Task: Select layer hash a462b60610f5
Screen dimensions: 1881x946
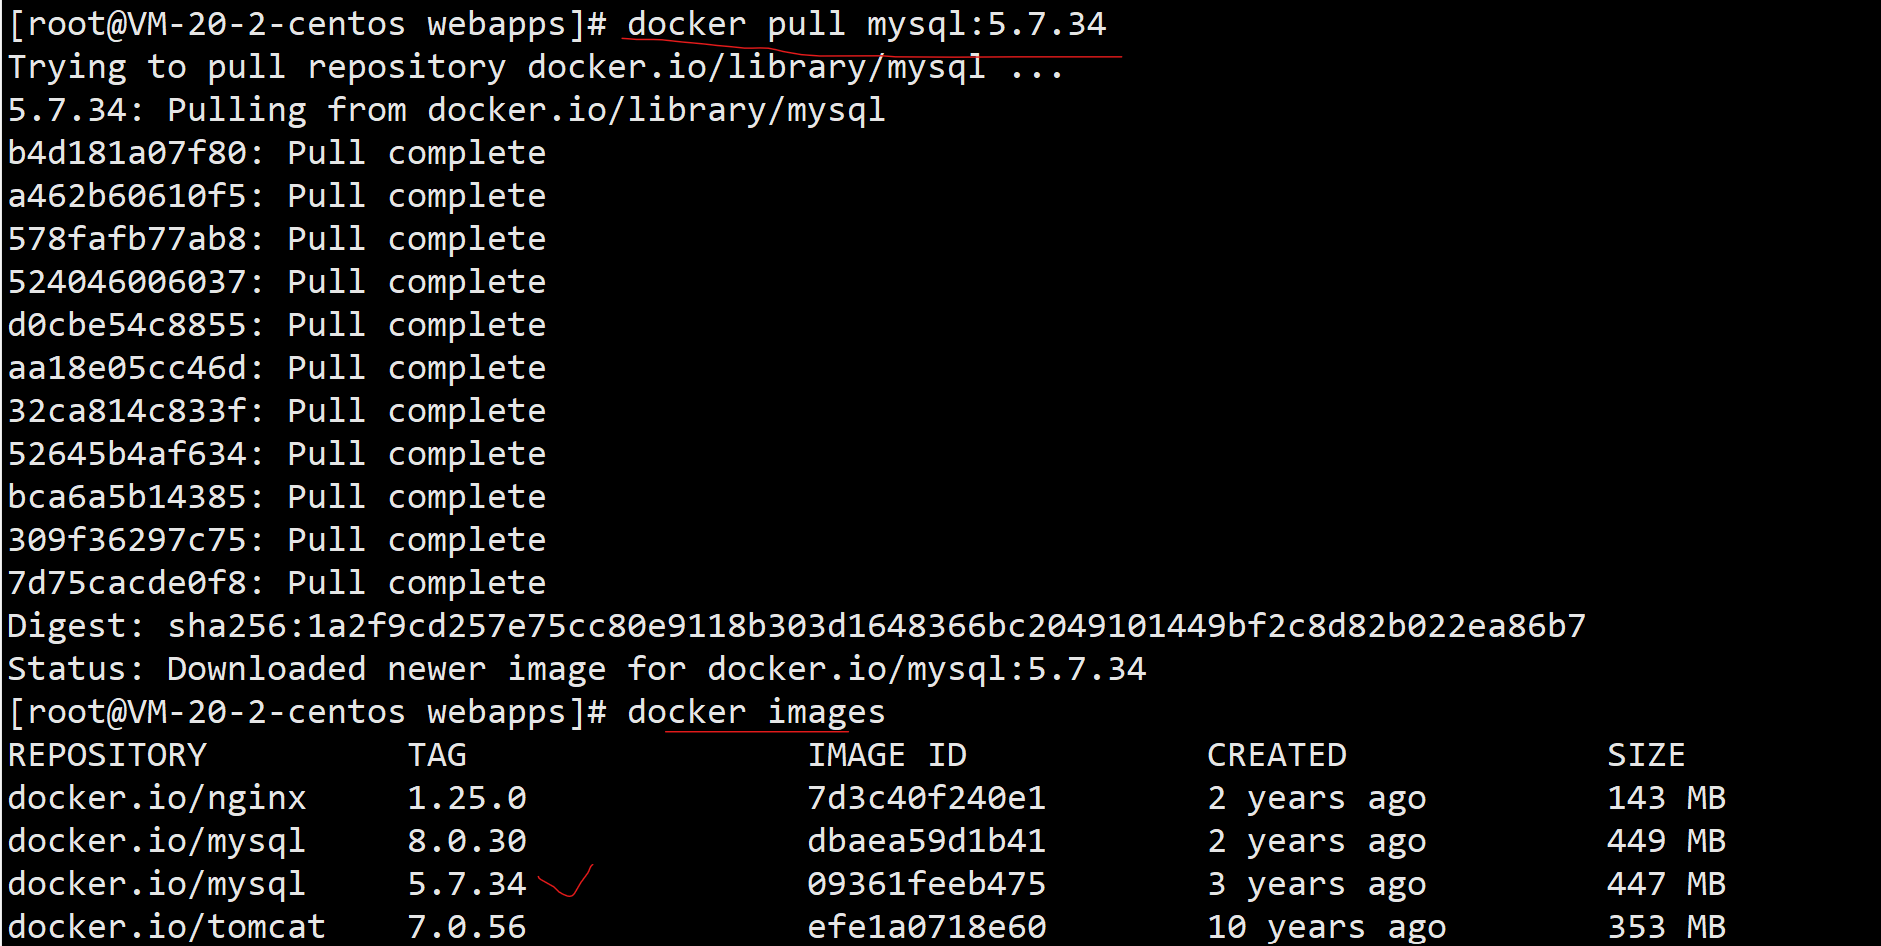Action: [127, 196]
